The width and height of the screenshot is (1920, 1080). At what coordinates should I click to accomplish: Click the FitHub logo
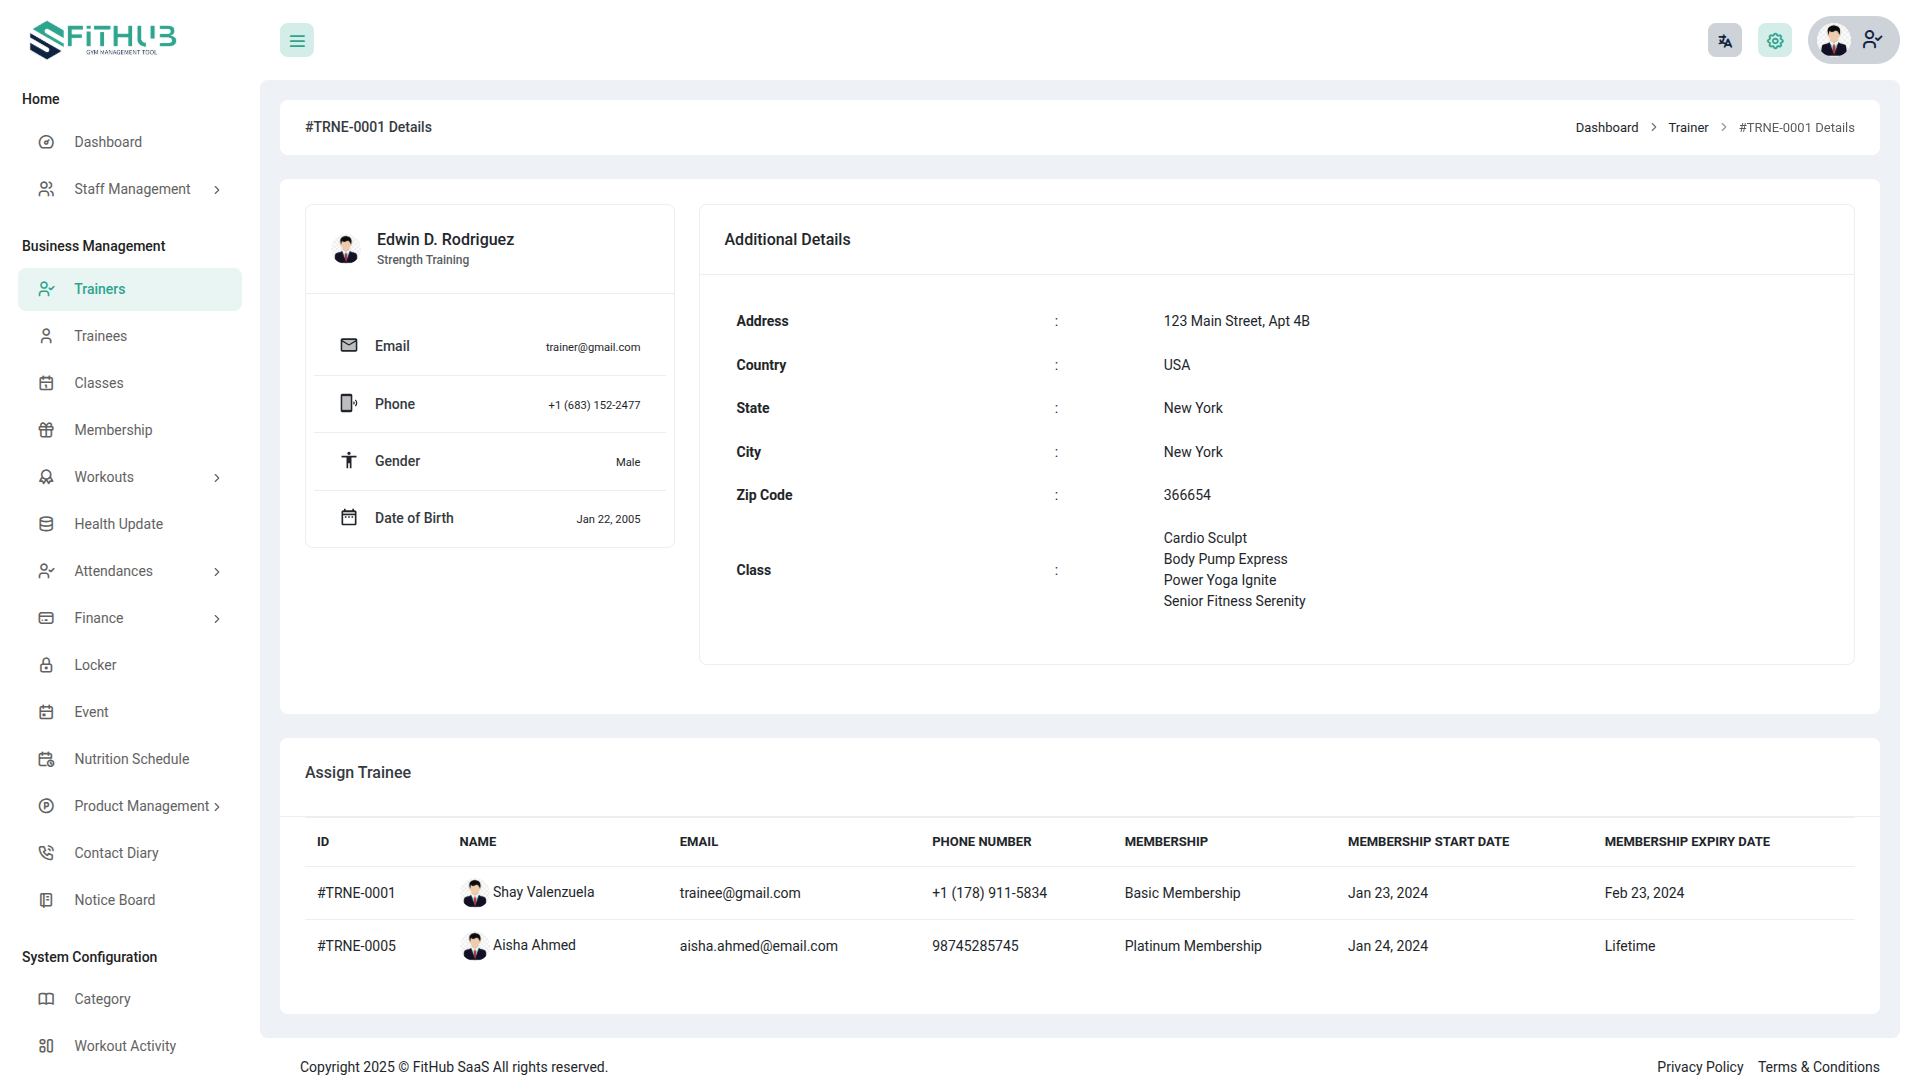103,40
